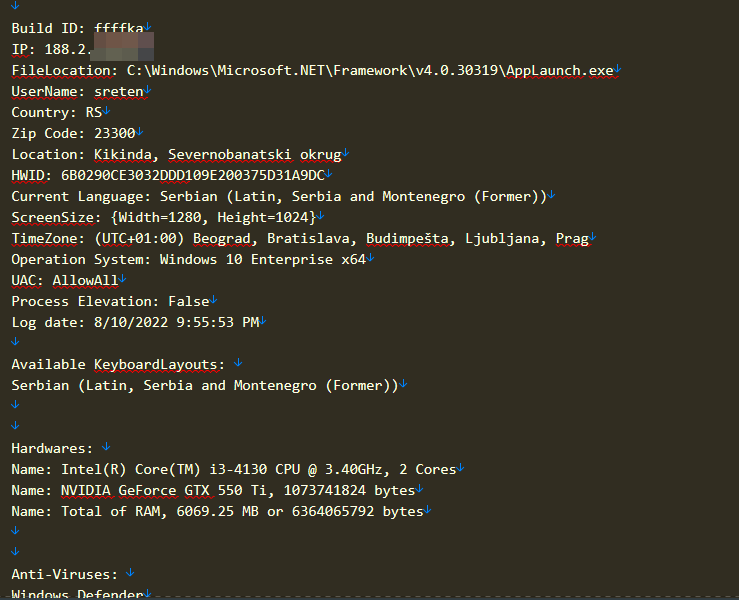Click the UAC: AllowAll line
The image size is (739, 600).
(65, 280)
